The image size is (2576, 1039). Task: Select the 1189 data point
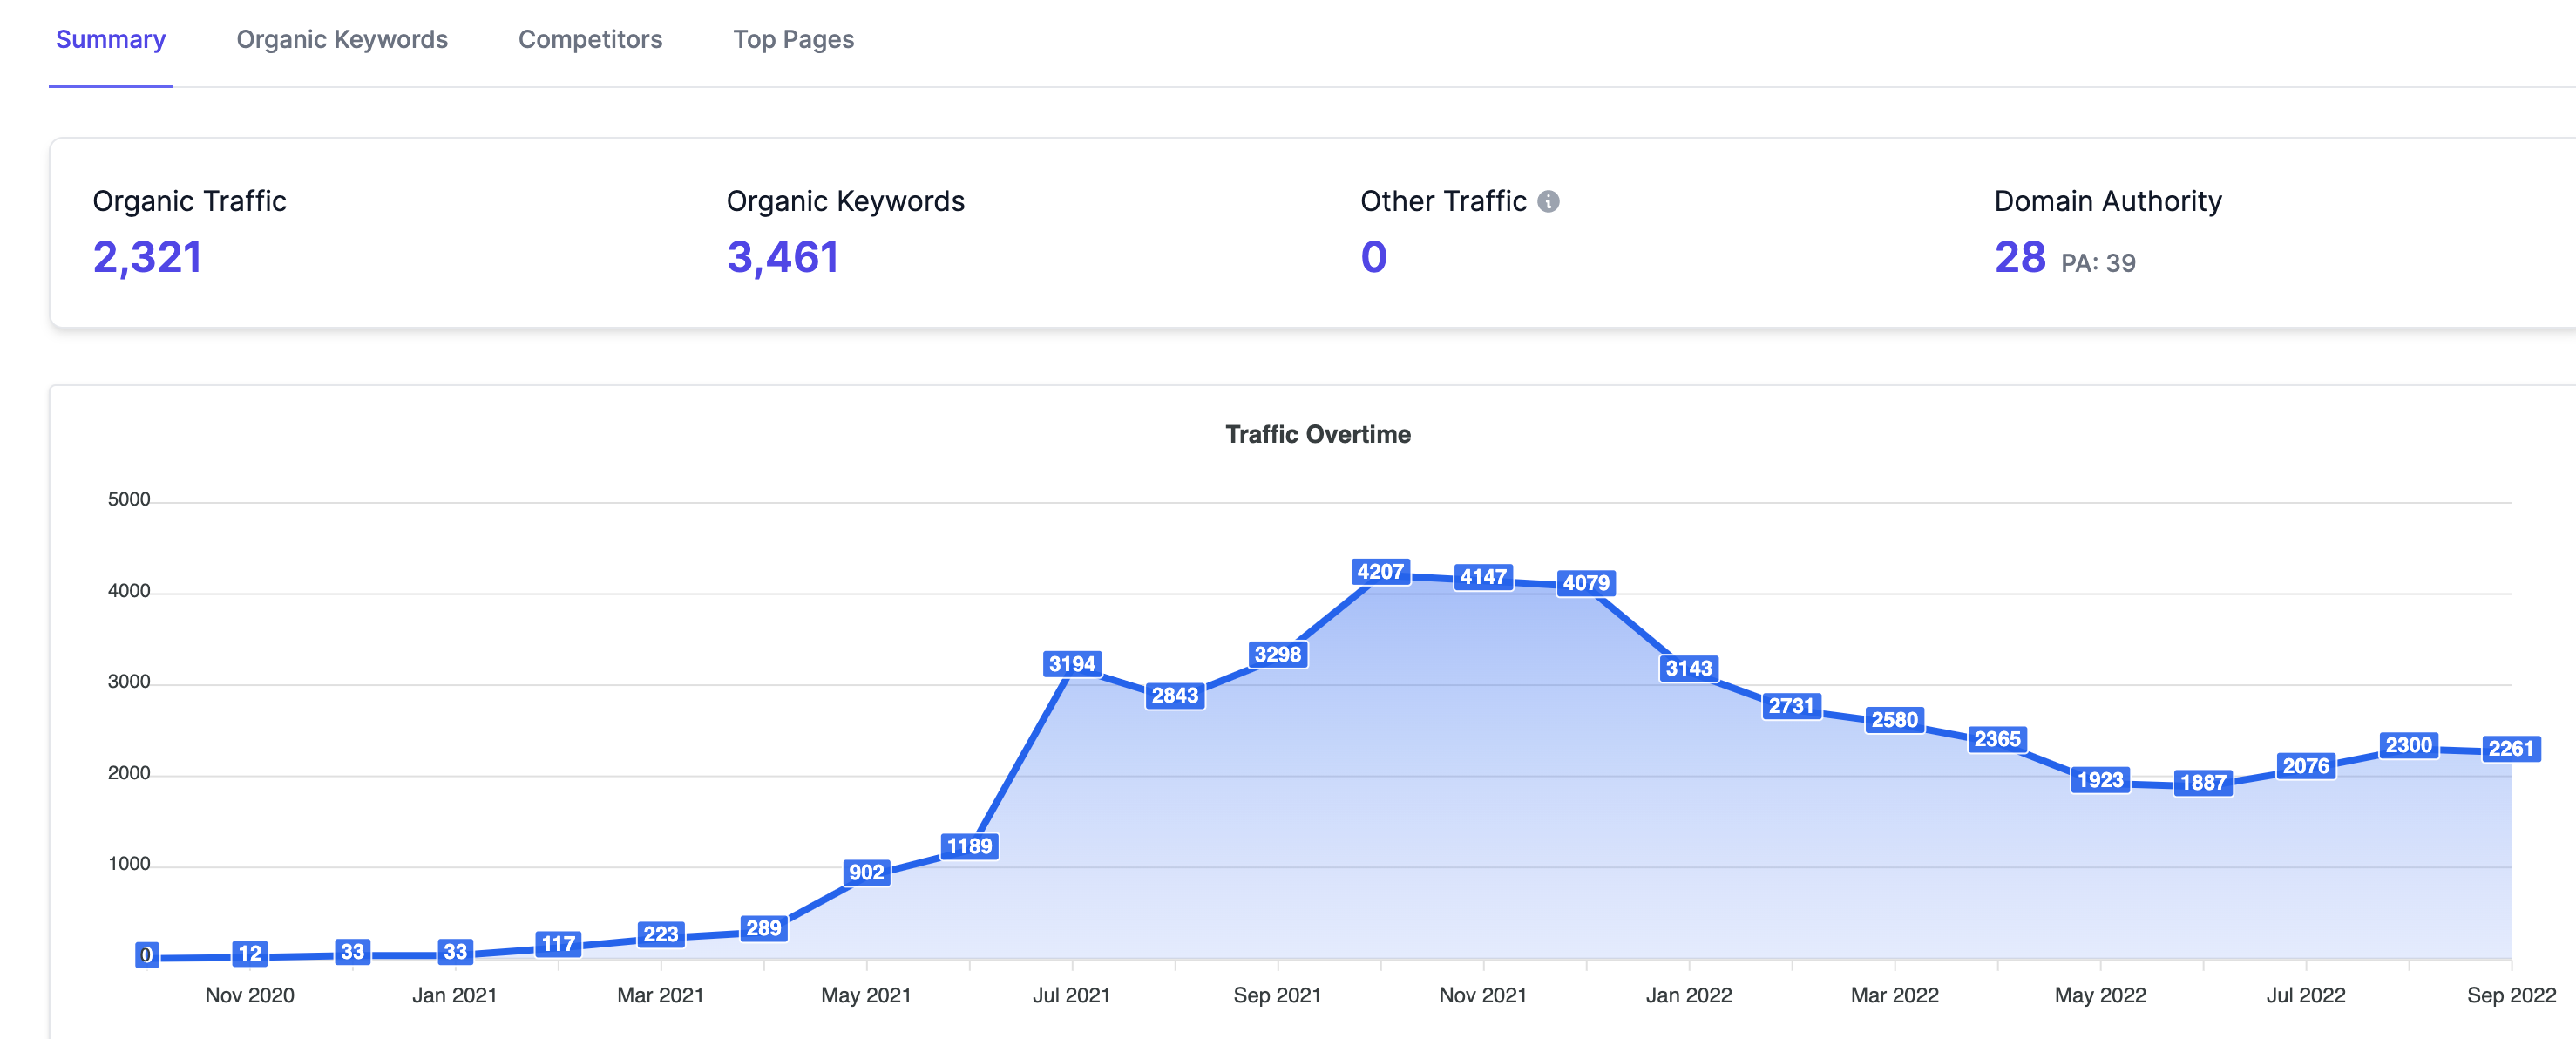point(969,846)
